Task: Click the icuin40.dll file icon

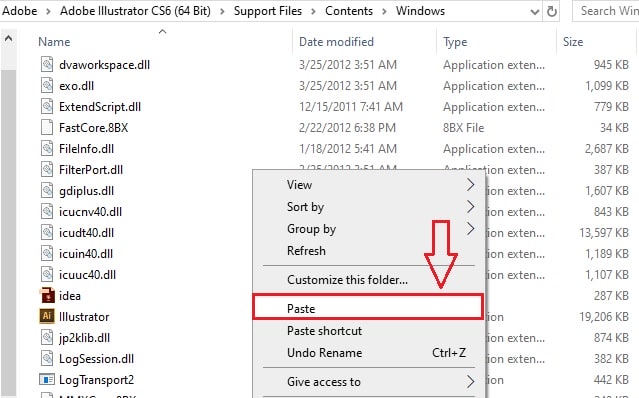Action: [x=47, y=254]
